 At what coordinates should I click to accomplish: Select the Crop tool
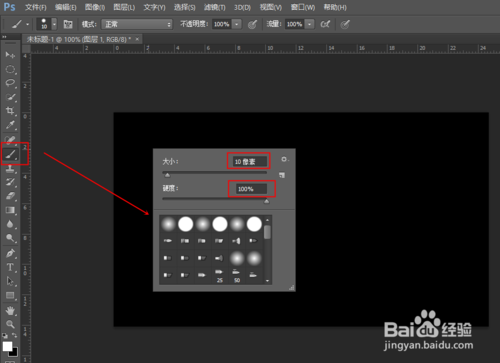[10, 111]
